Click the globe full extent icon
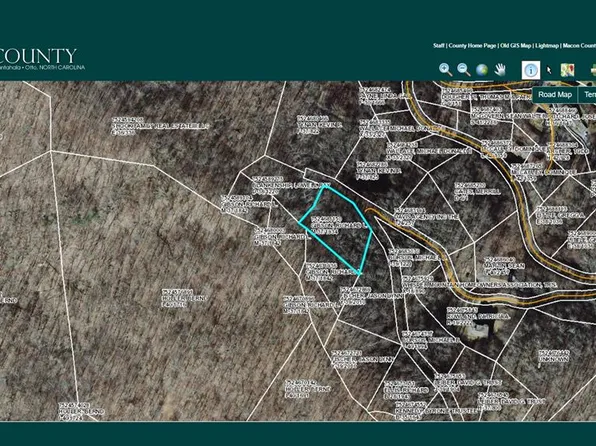The image size is (596, 446). point(482,70)
